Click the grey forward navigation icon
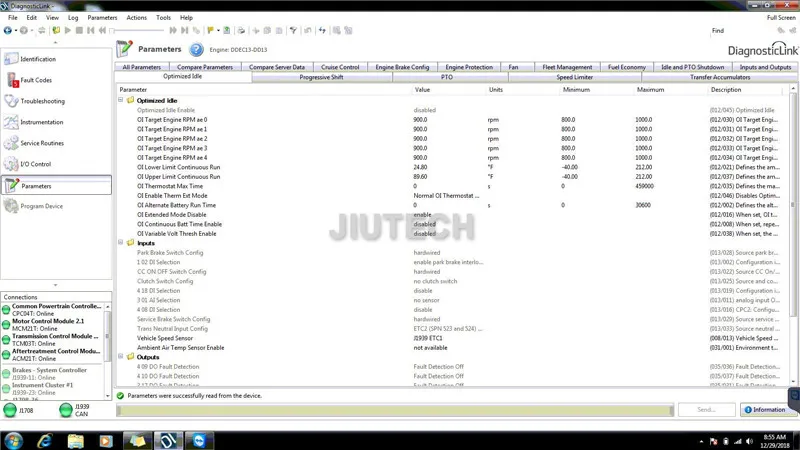This screenshot has width=800, height=450. [x=23, y=31]
